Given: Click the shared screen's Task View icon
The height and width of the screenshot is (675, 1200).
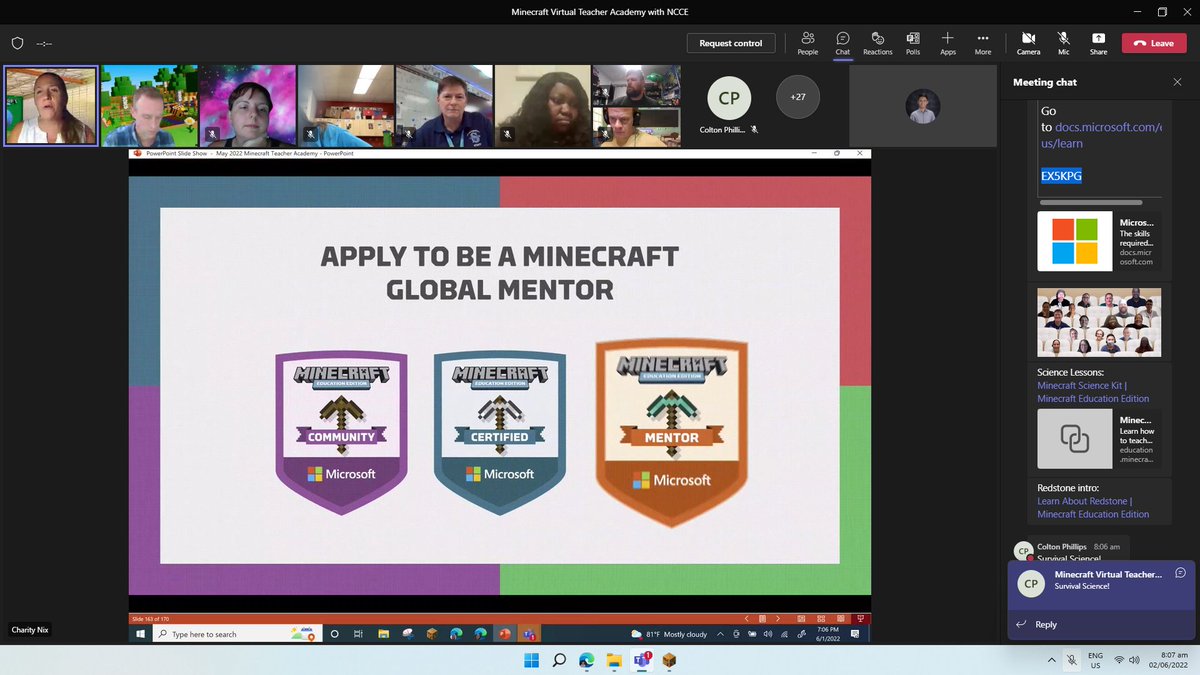Looking at the screenshot, I should 358,634.
